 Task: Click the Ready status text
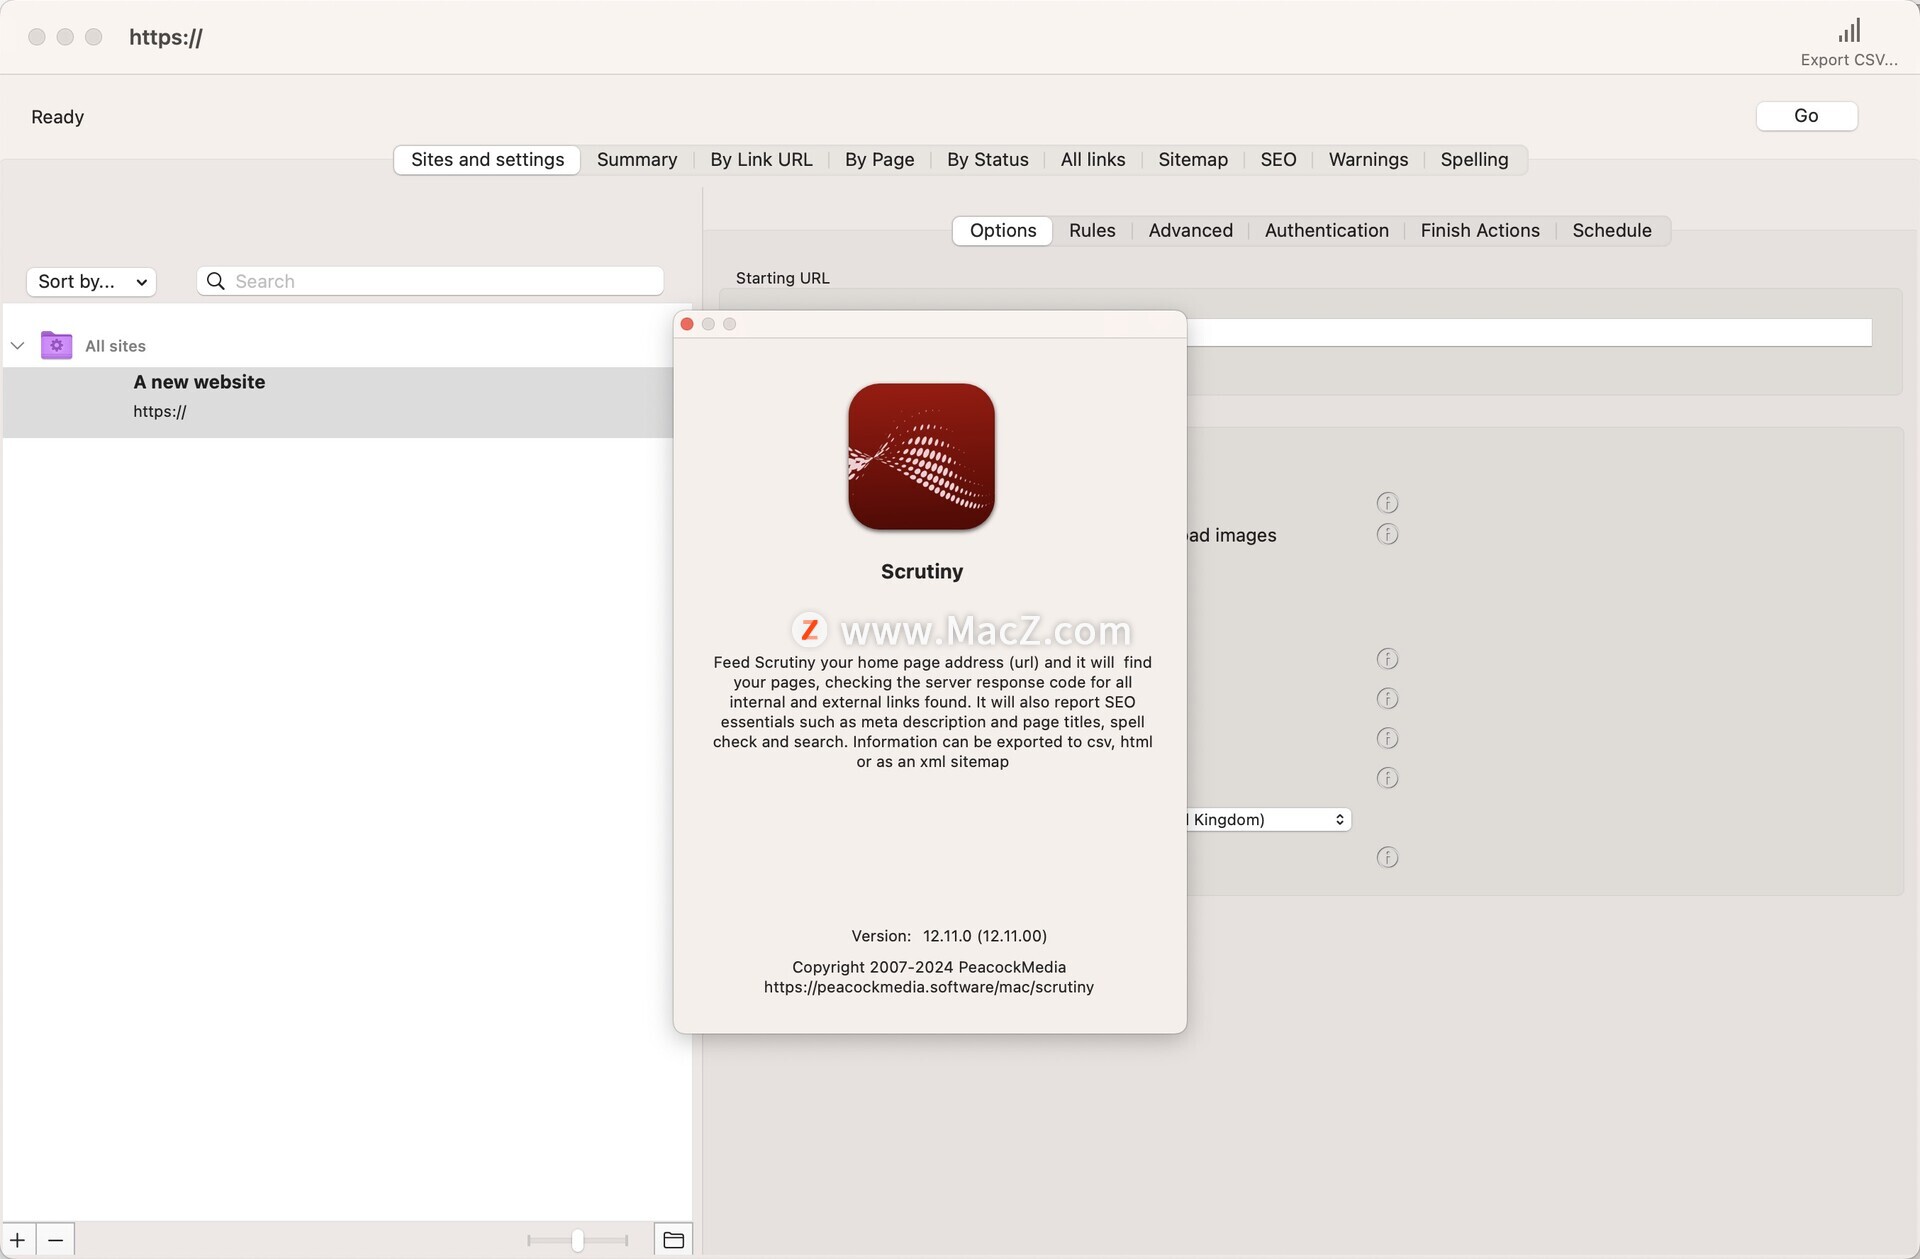click(x=57, y=117)
